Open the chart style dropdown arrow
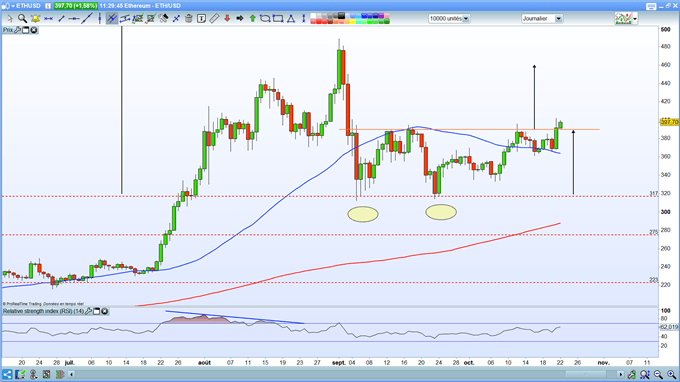This screenshot has height=382, width=680. [x=635, y=19]
